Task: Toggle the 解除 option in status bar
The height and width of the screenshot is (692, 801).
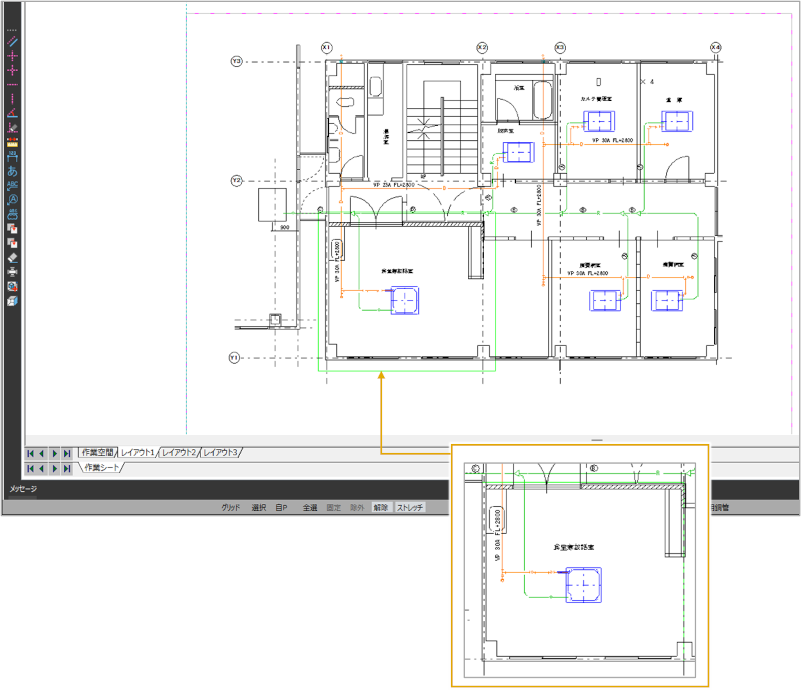Action: click(381, 508)
